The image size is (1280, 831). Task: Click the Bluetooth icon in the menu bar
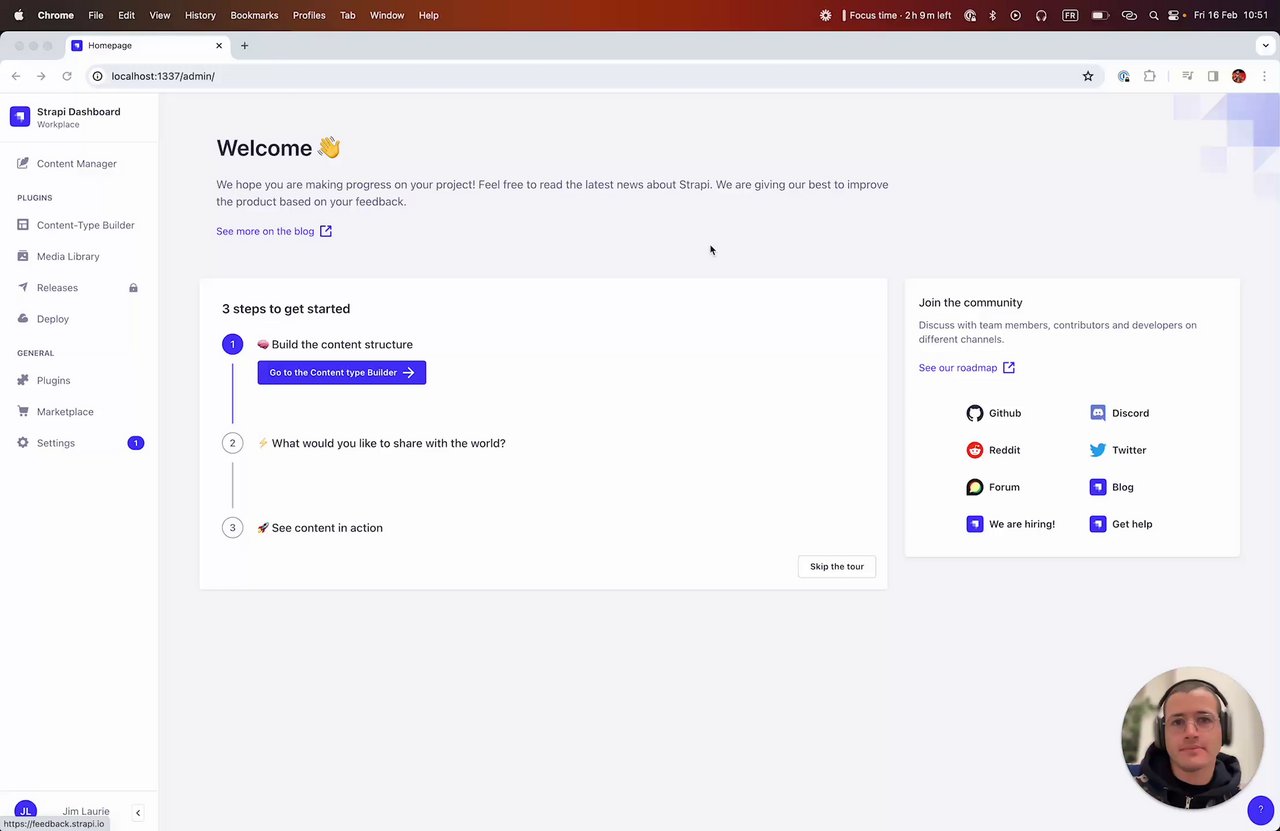click(992, 15)
